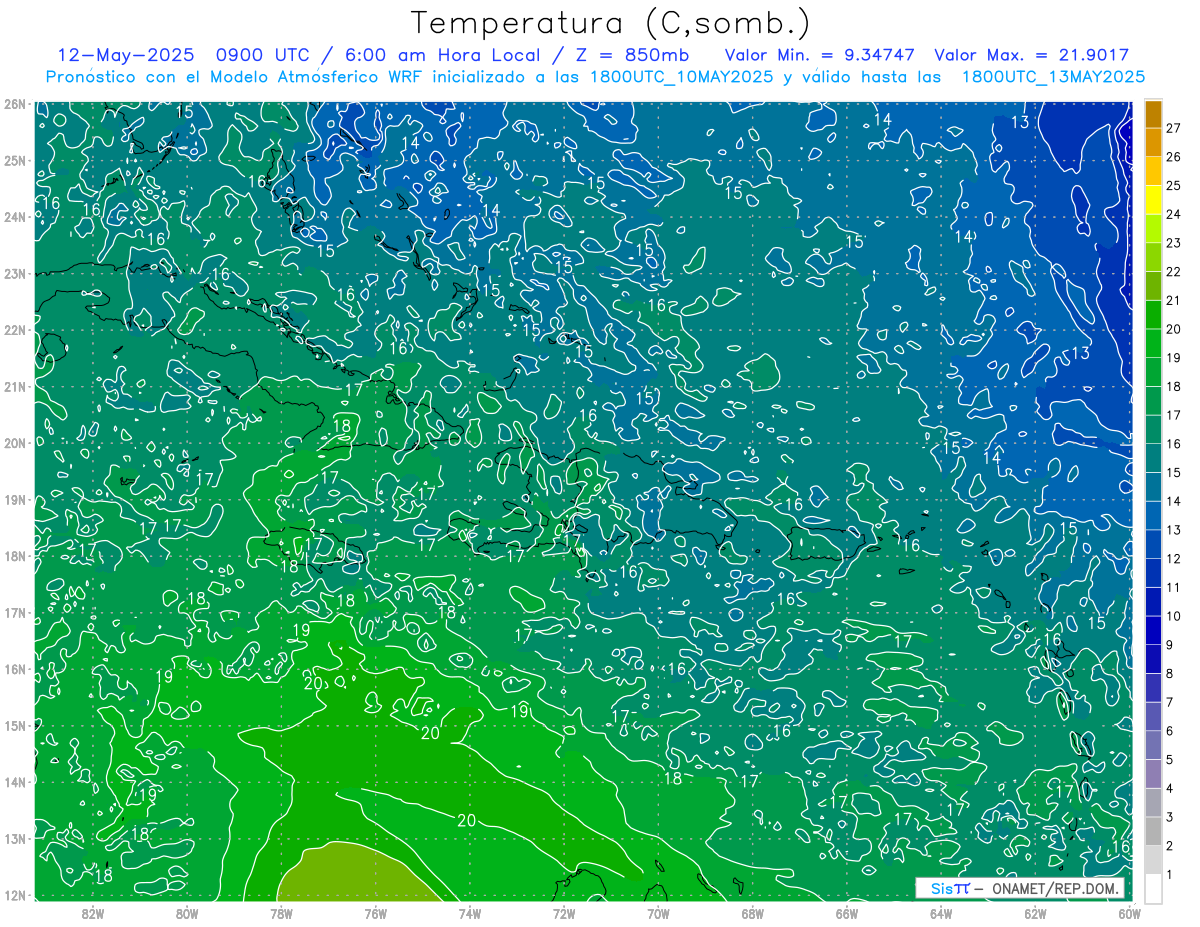Click the color scale label "7"
This screenshot has width=1200, height=927.
1171,702
